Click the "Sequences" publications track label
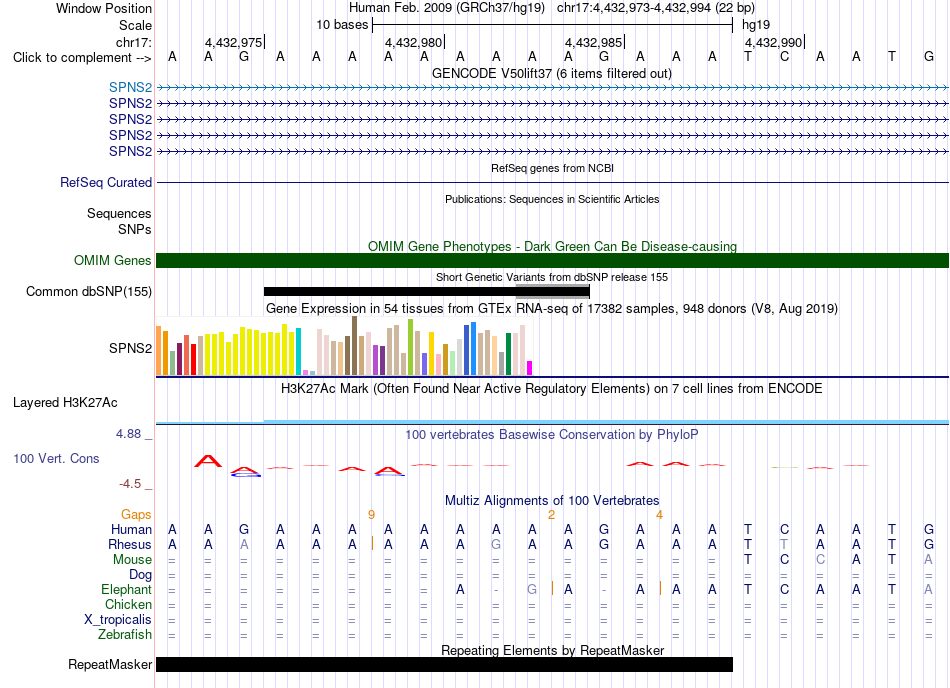950x688 pixels. click(x=119, y=213)
